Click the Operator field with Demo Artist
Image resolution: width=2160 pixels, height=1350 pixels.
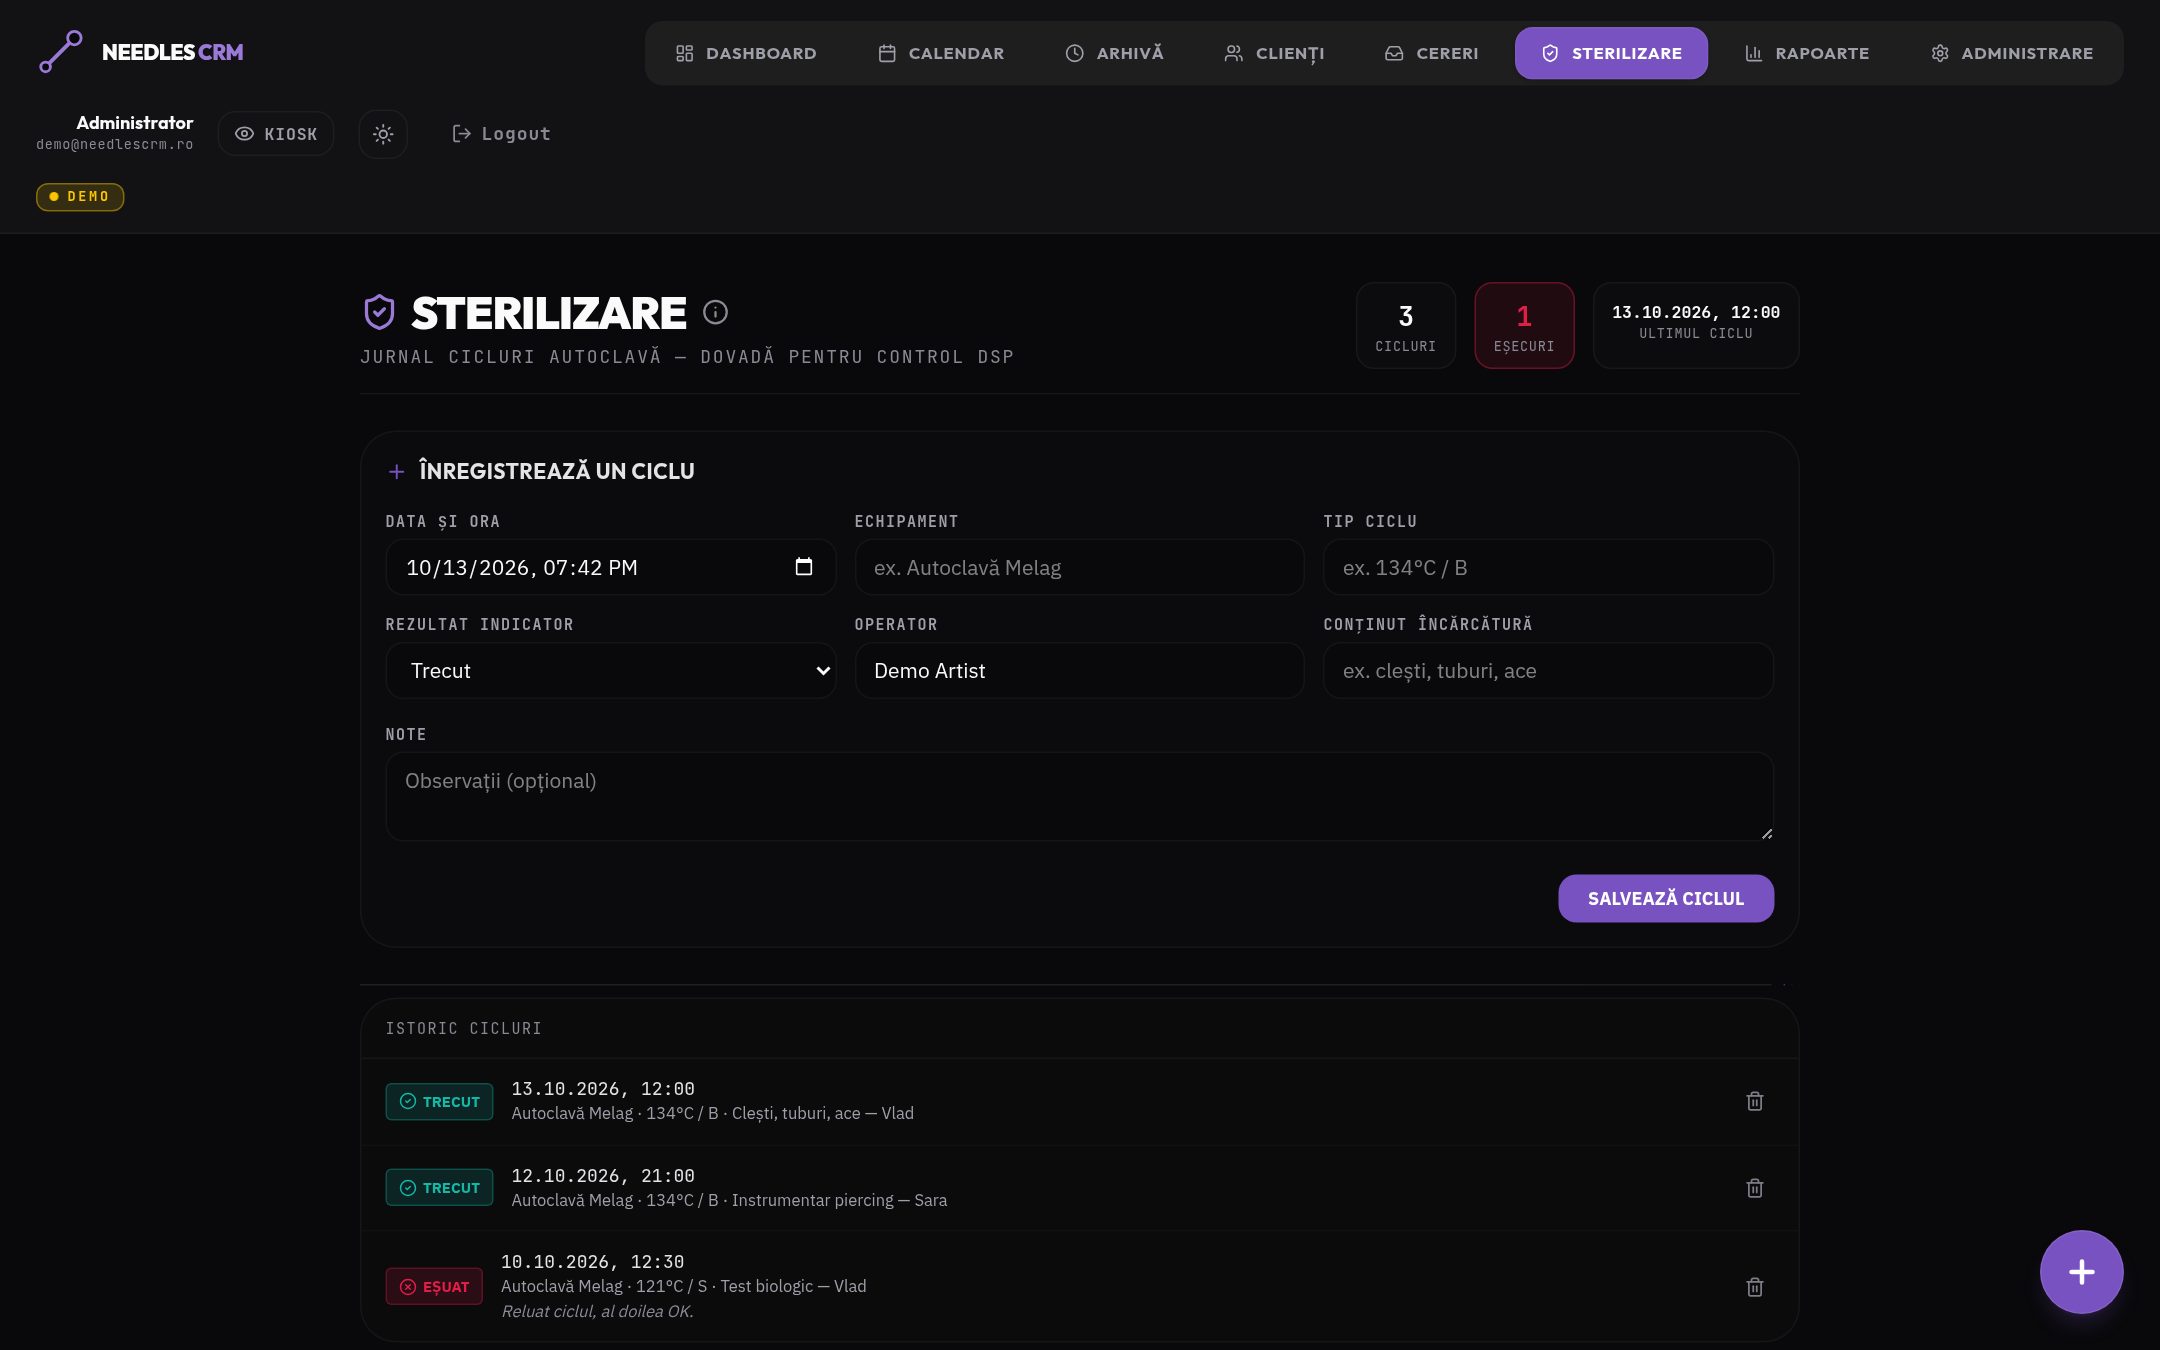point(1079,670)
